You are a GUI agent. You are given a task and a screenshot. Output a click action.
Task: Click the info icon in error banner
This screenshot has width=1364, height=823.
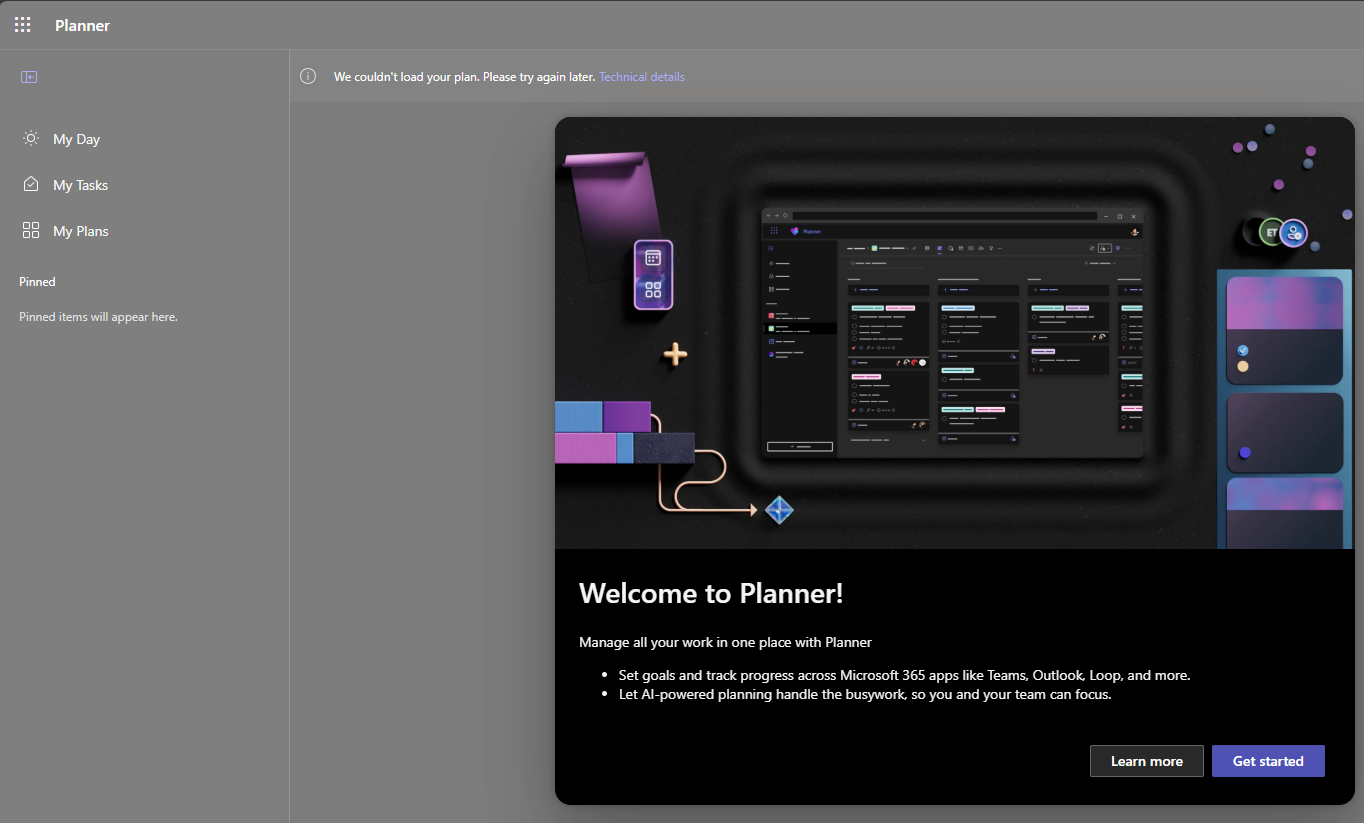pyautogui.click(x=309, y=77)
